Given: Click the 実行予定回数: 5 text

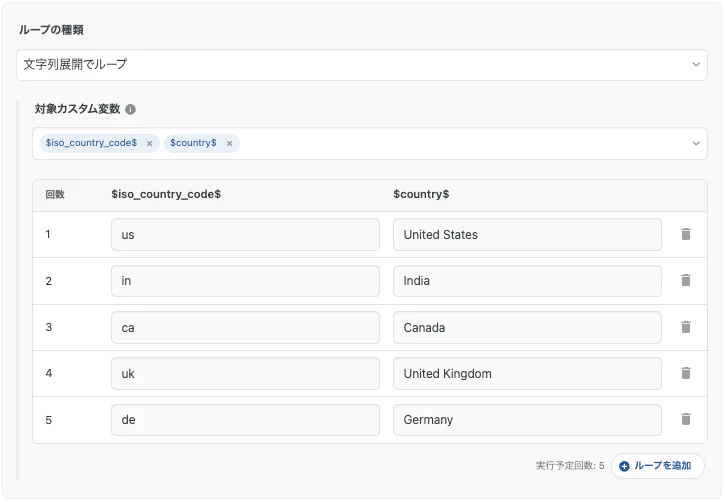Looking at the screenshot, I should pyautogui.click(x=570, y=465).
